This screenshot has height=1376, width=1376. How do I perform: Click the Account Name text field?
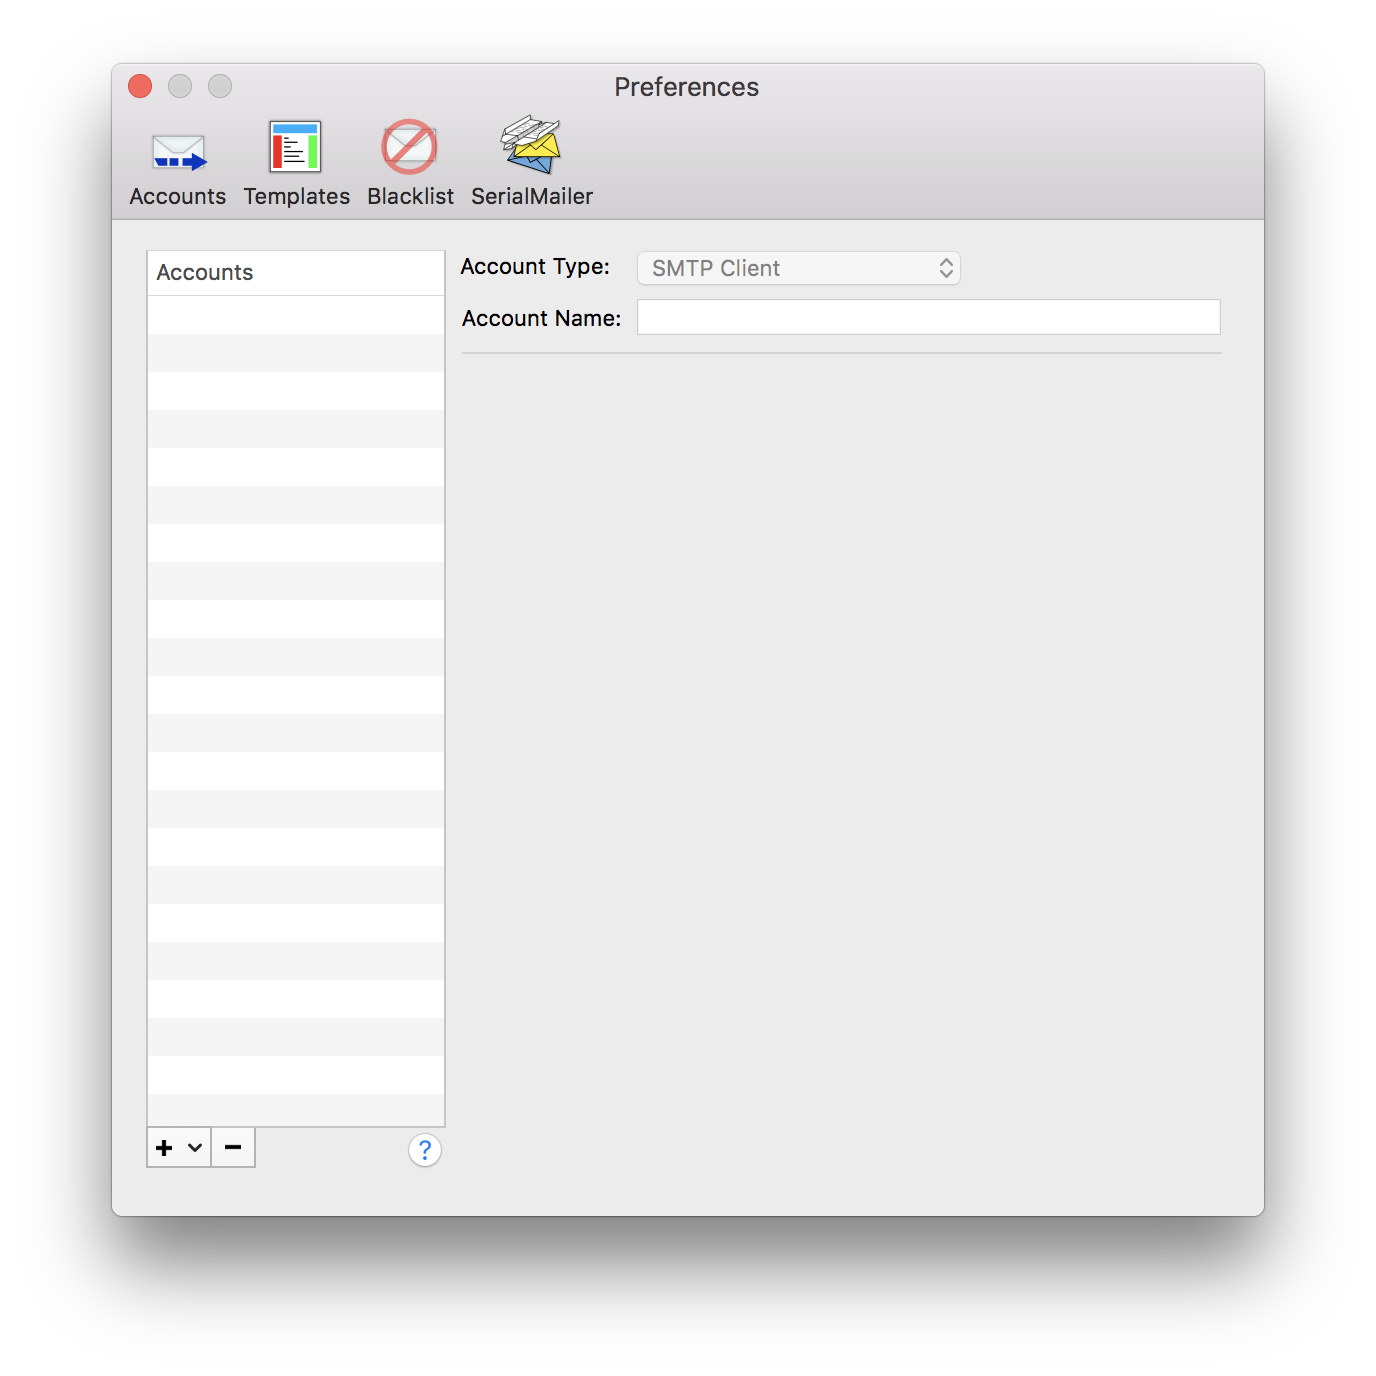(929, 317)
